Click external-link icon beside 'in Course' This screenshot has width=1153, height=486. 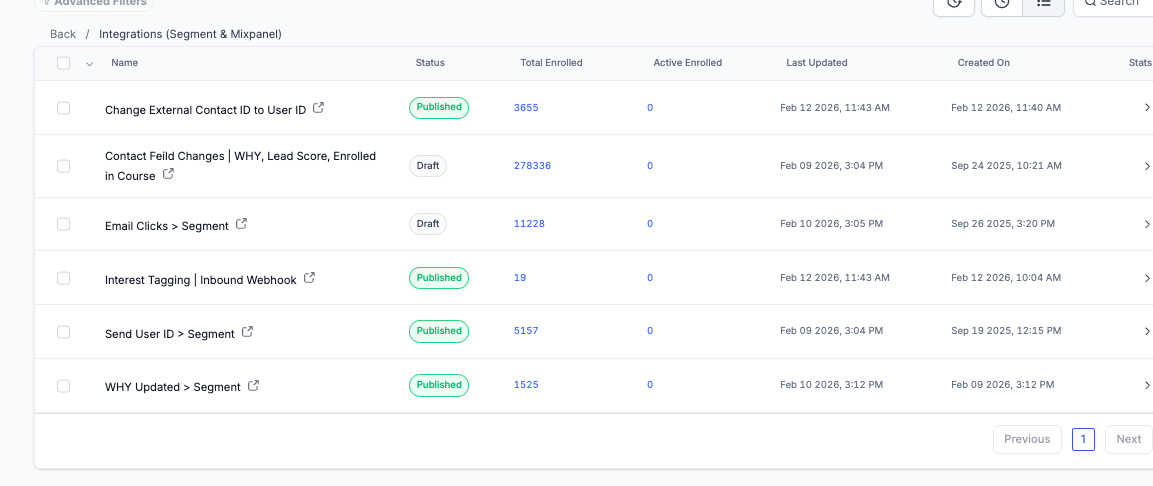(x=168, y=174)
